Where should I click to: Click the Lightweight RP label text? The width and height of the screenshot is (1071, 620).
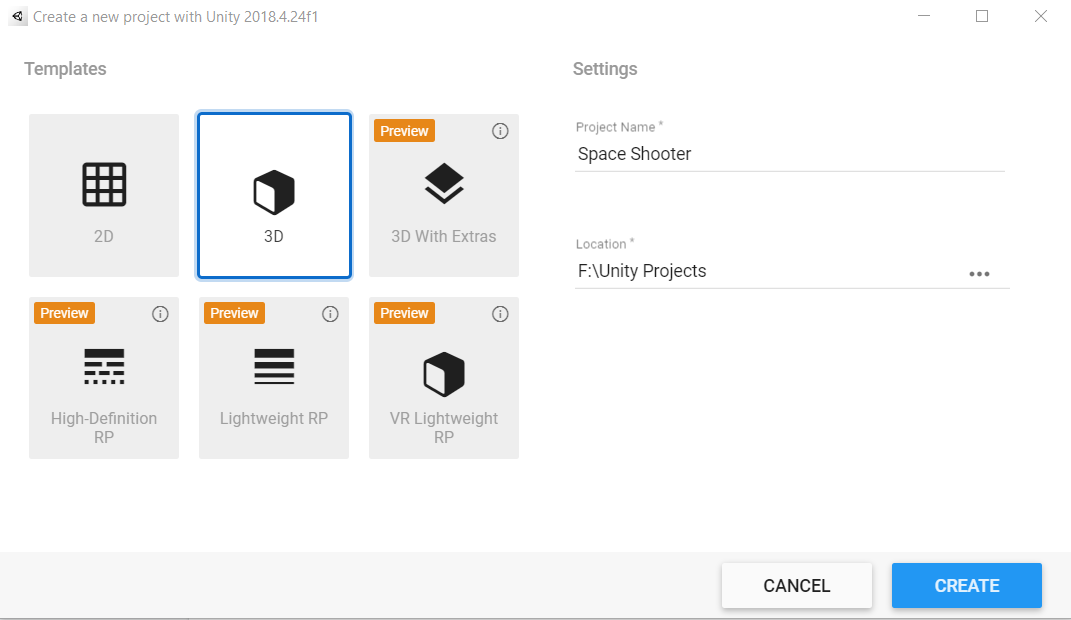274,418
